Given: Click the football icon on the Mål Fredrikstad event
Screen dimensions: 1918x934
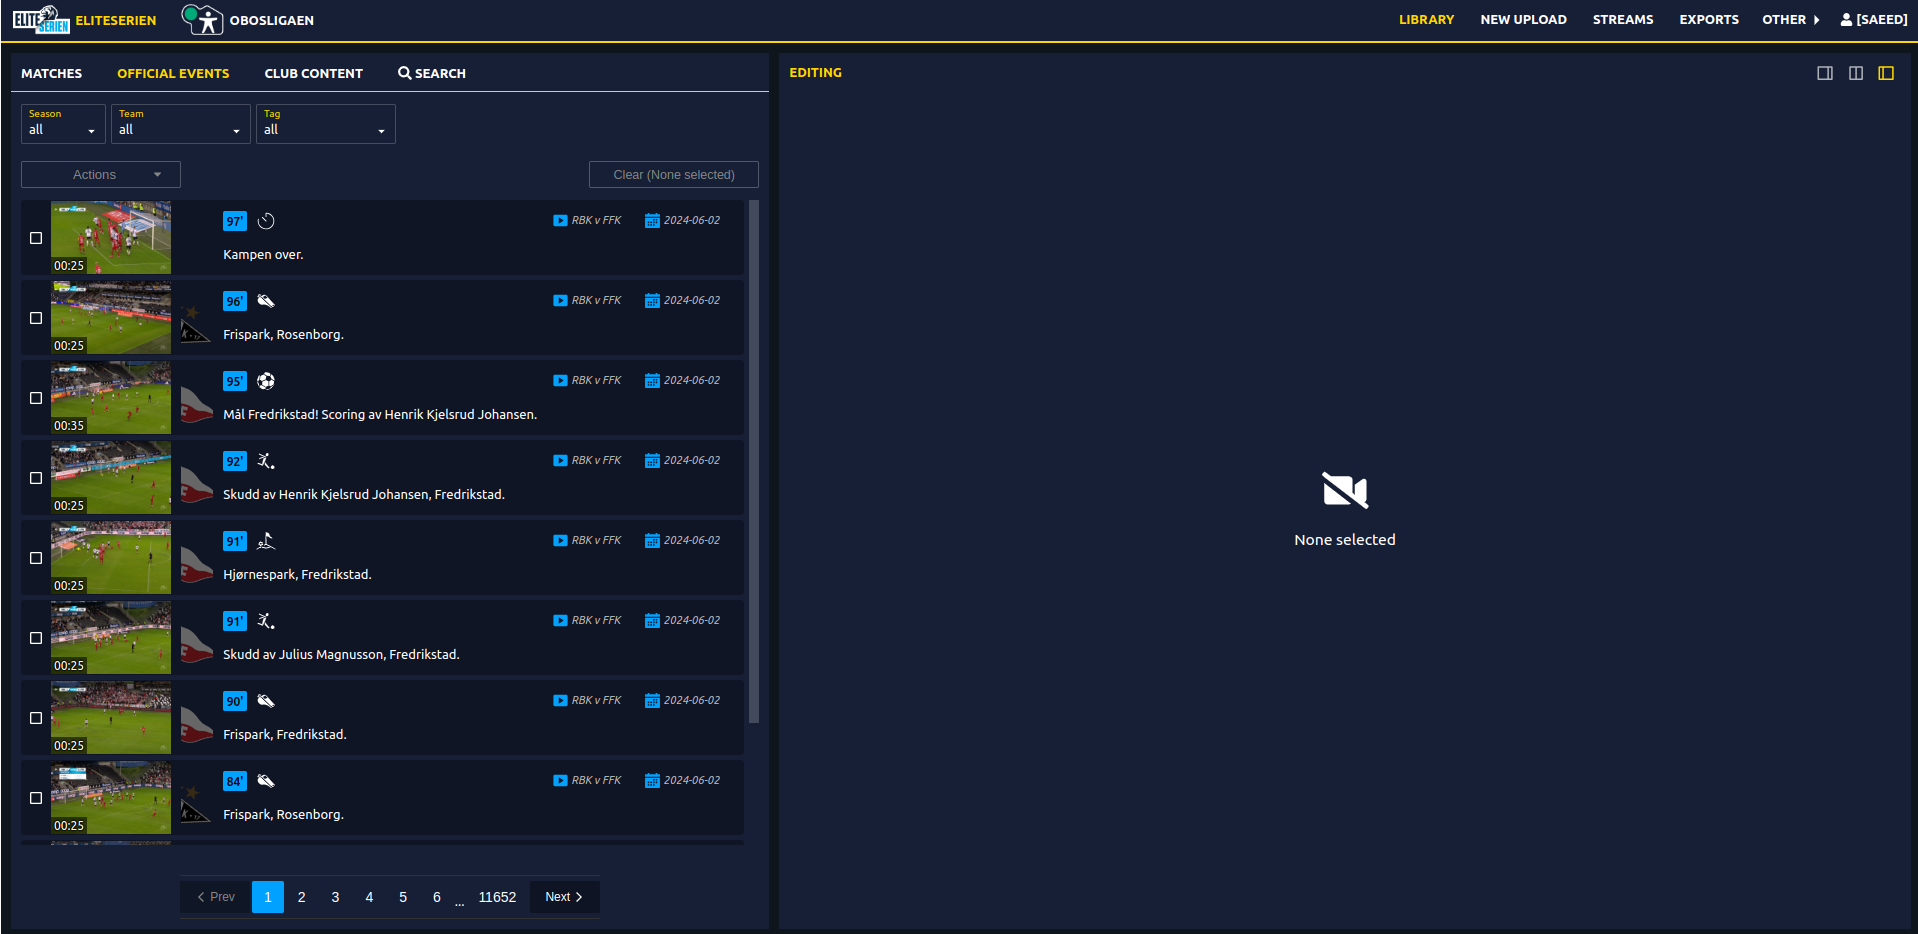Looking at the screenshot, I should [265, 381].
